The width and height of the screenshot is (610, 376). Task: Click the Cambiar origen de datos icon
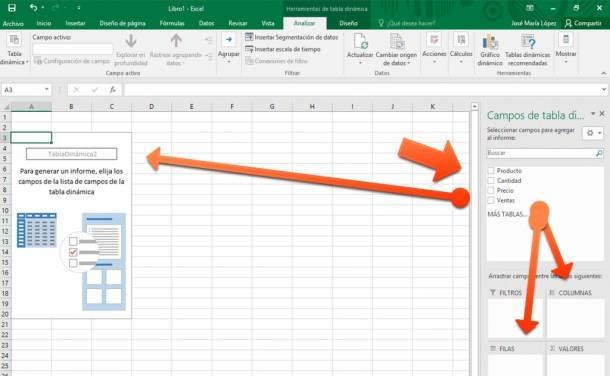pyautogui.click(x=396, y=41)
